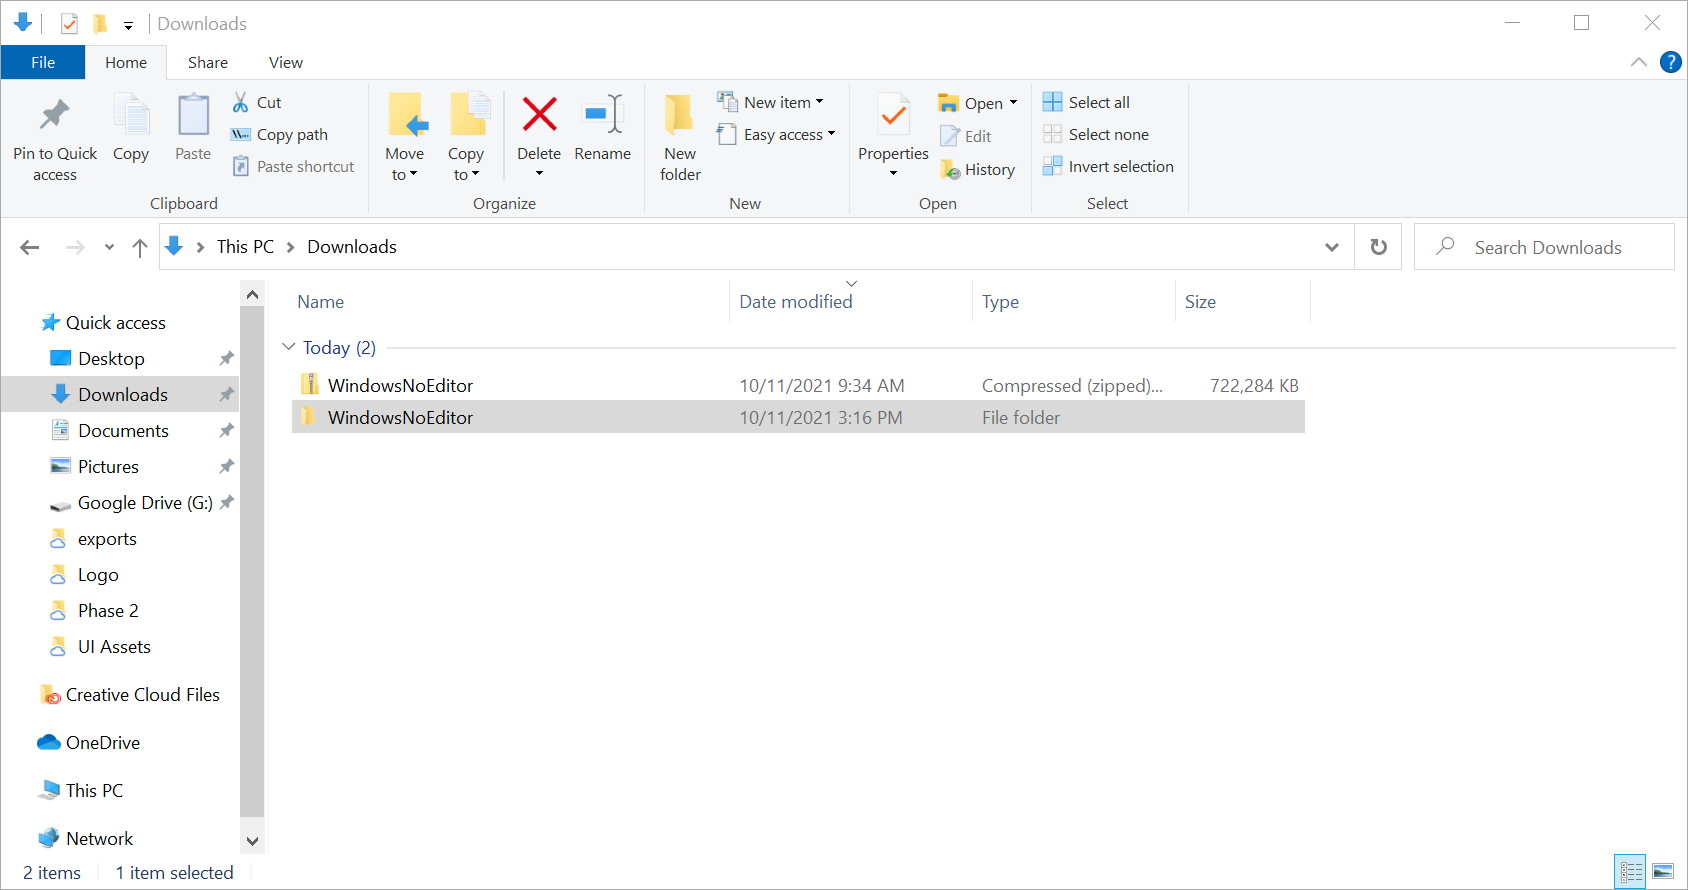
Task: Expand the address bar history dropdown
Action: pyautogui.click(x=1331, y=247)
